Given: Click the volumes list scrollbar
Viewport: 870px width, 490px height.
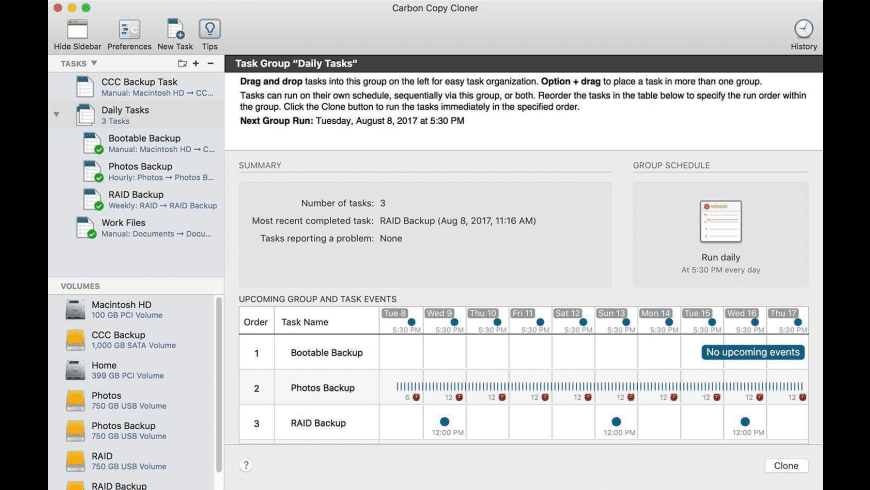Looking at the screenshot, I should point(219,384).
